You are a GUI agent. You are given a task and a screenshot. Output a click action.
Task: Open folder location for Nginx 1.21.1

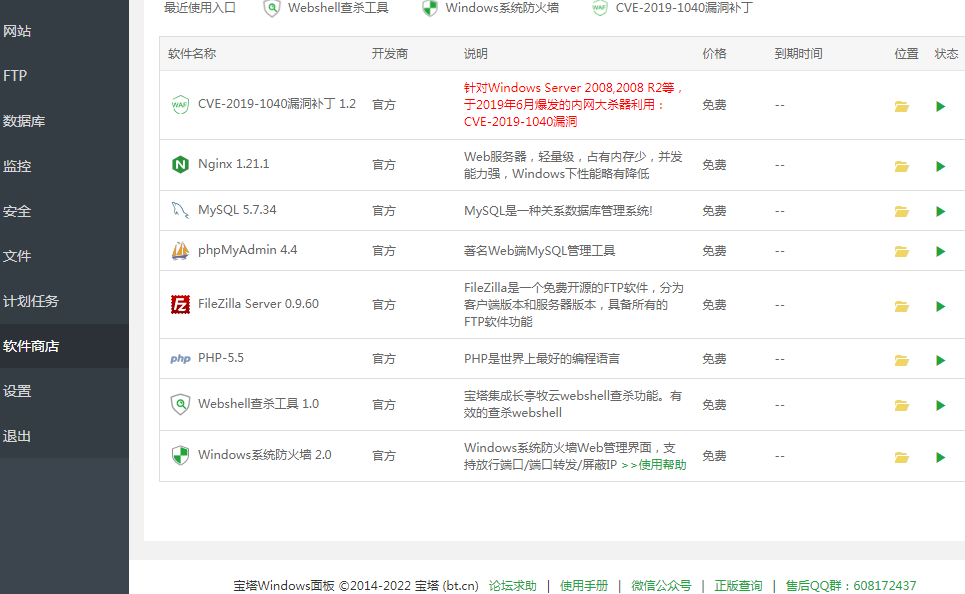[x=902, y=166]
